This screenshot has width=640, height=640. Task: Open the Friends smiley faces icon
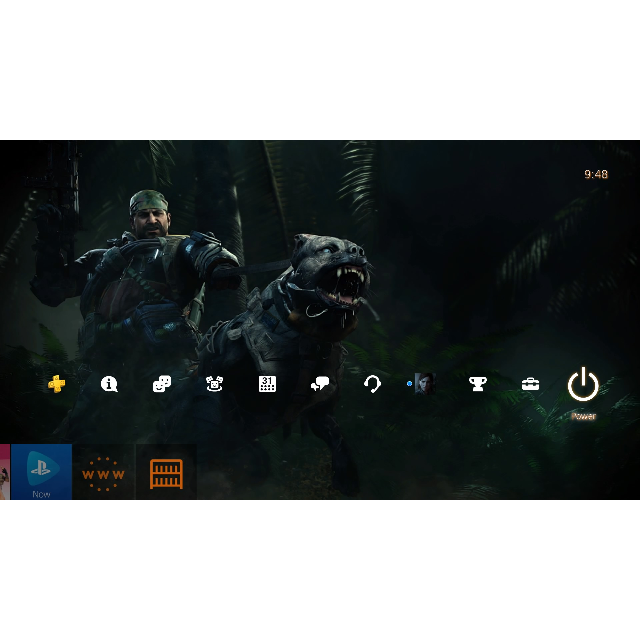coord(162,384)
